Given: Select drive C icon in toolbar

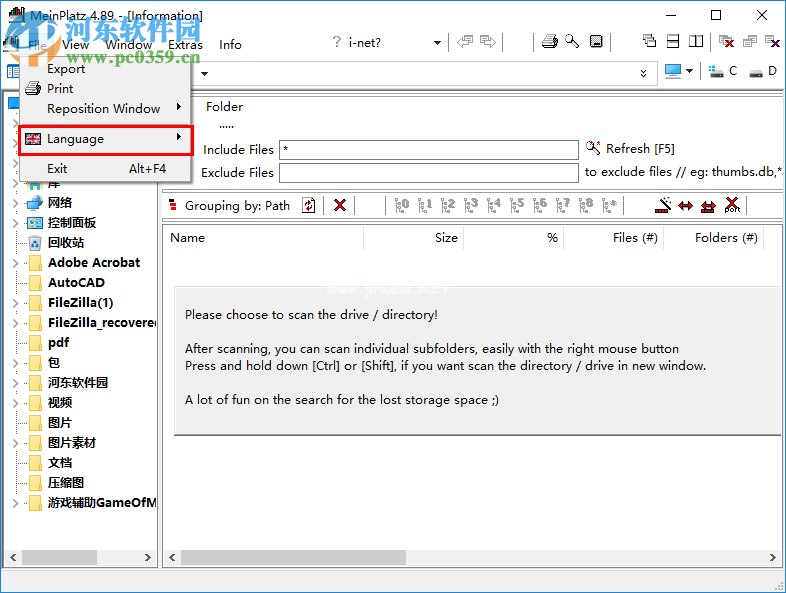Looking at the screenshot, I should coord(722,72).
